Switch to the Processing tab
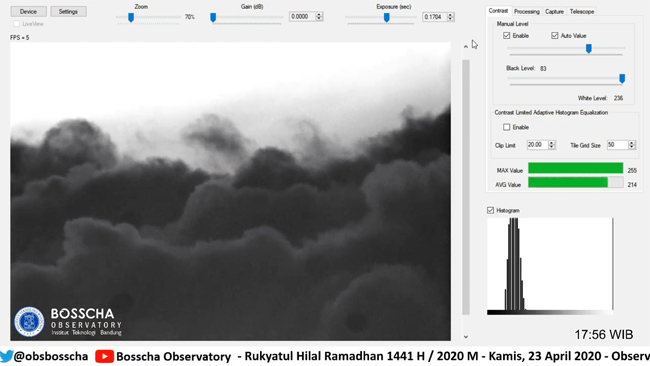This screenshot has height=366, width=650. 527,12
